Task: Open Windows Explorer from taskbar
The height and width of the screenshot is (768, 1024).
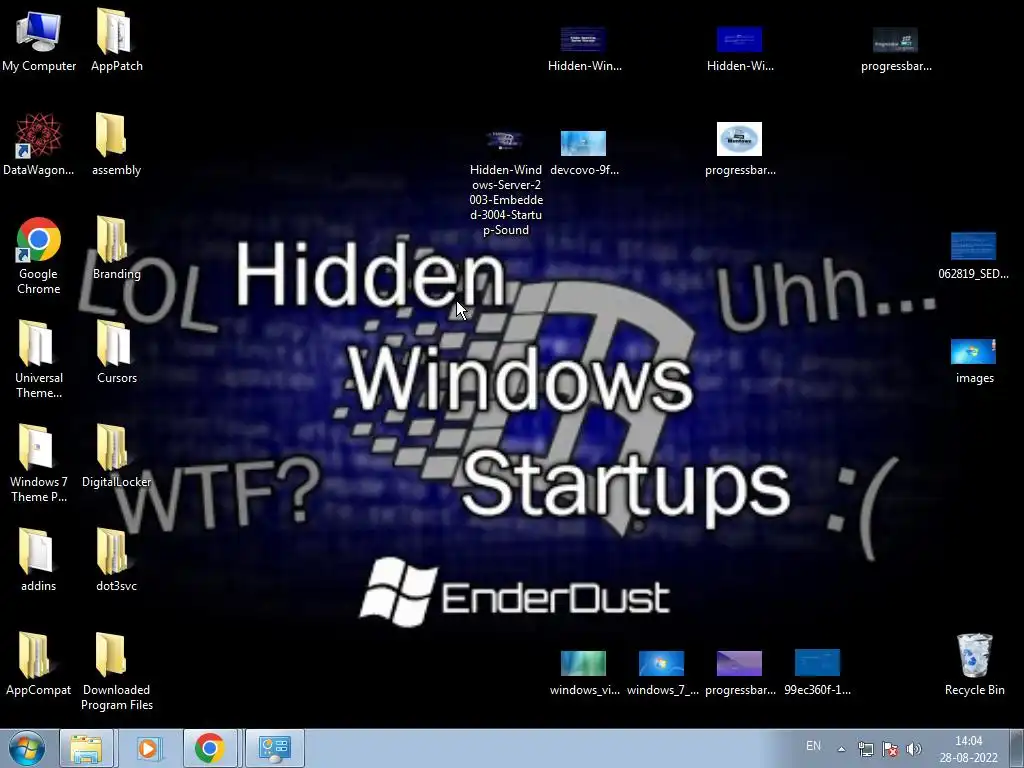Action: pos(87,748)
